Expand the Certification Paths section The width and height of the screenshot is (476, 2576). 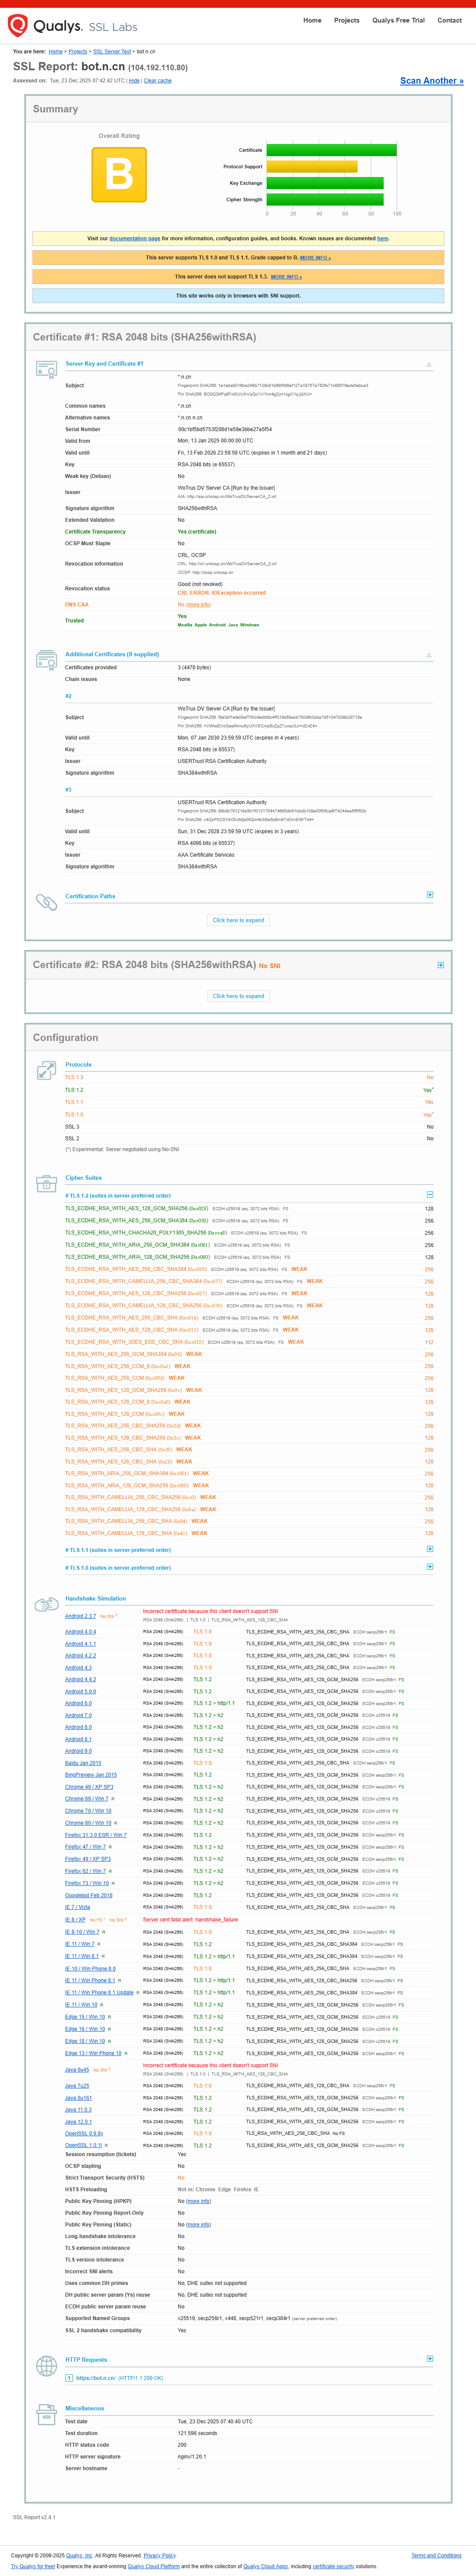430,895
